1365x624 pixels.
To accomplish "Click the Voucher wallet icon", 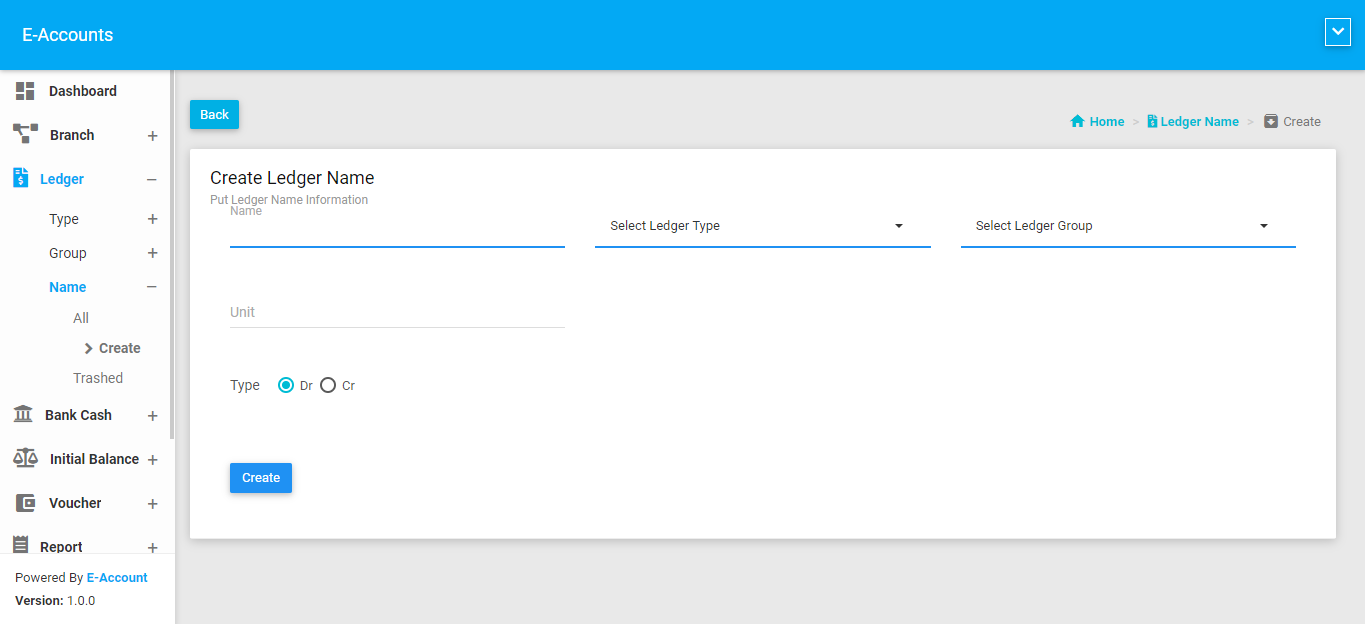I will pos(25,503).
